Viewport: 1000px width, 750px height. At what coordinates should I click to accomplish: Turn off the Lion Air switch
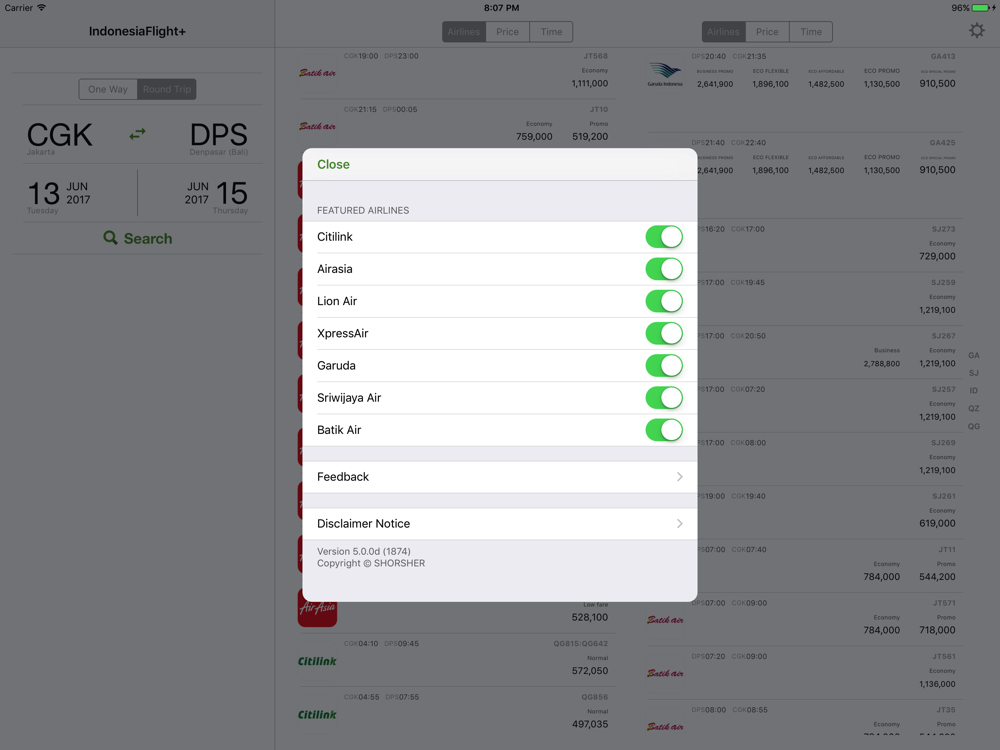tap(664, 301)
